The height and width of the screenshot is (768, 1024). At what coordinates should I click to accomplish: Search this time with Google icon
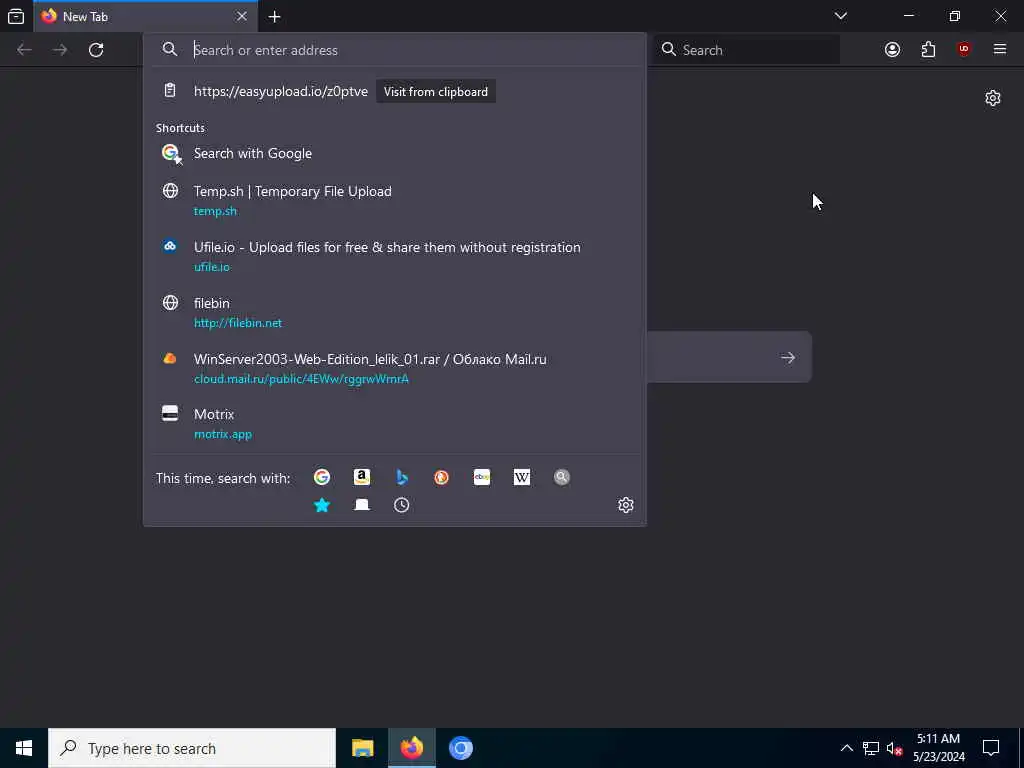(x=321, y=477)
